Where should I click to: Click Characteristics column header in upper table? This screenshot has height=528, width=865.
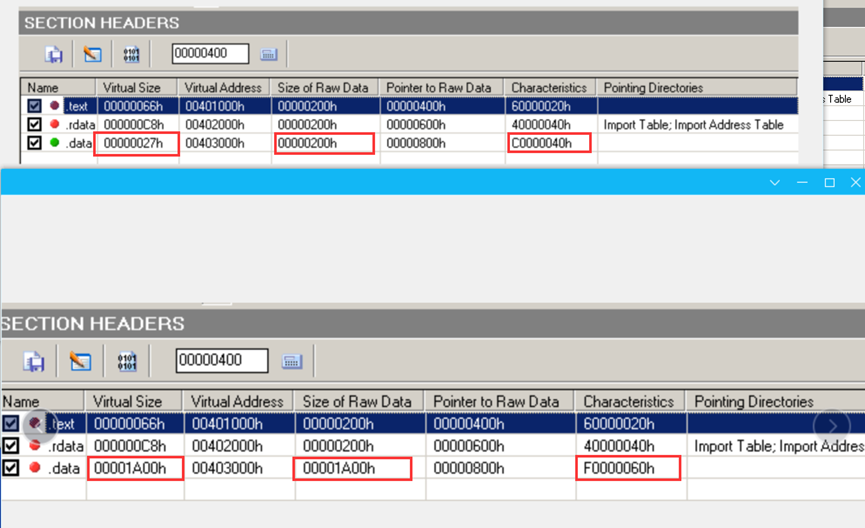pyautogui.click(x=549, y=88)
